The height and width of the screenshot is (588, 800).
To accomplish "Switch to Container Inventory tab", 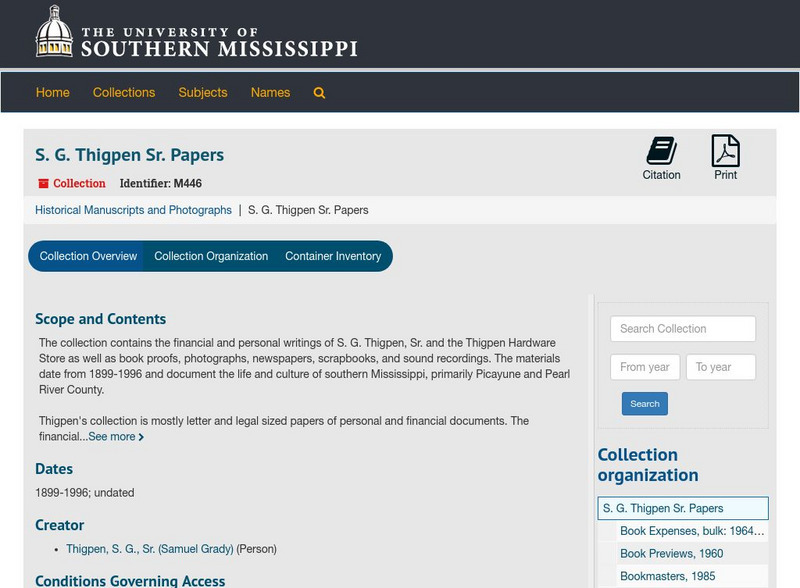I will coord(333,256).
